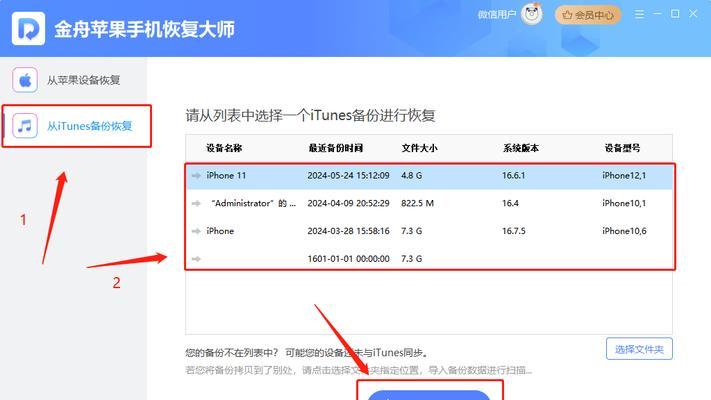The width and height of the screenshot is (711, 400).
Task: Click the 文件大小 column header
Action: (419, 148)
